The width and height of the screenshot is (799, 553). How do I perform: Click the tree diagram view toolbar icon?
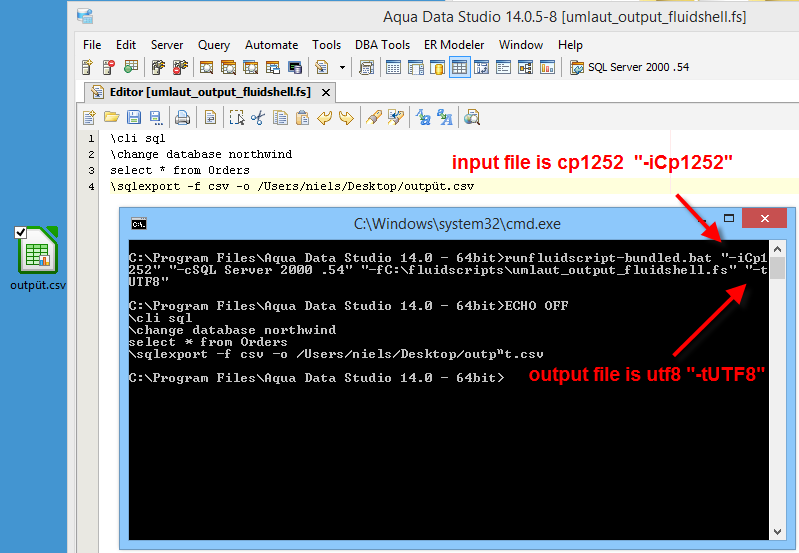coord(525,67)
